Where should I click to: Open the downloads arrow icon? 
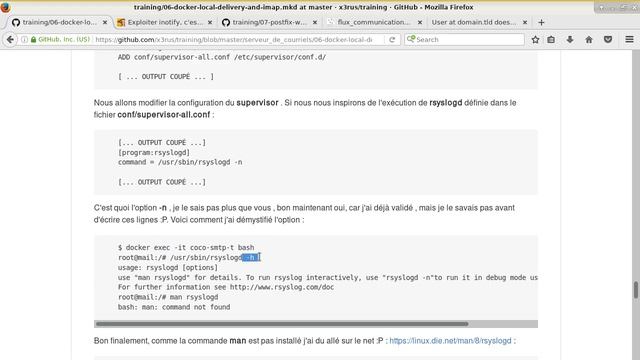pos(570,40)
